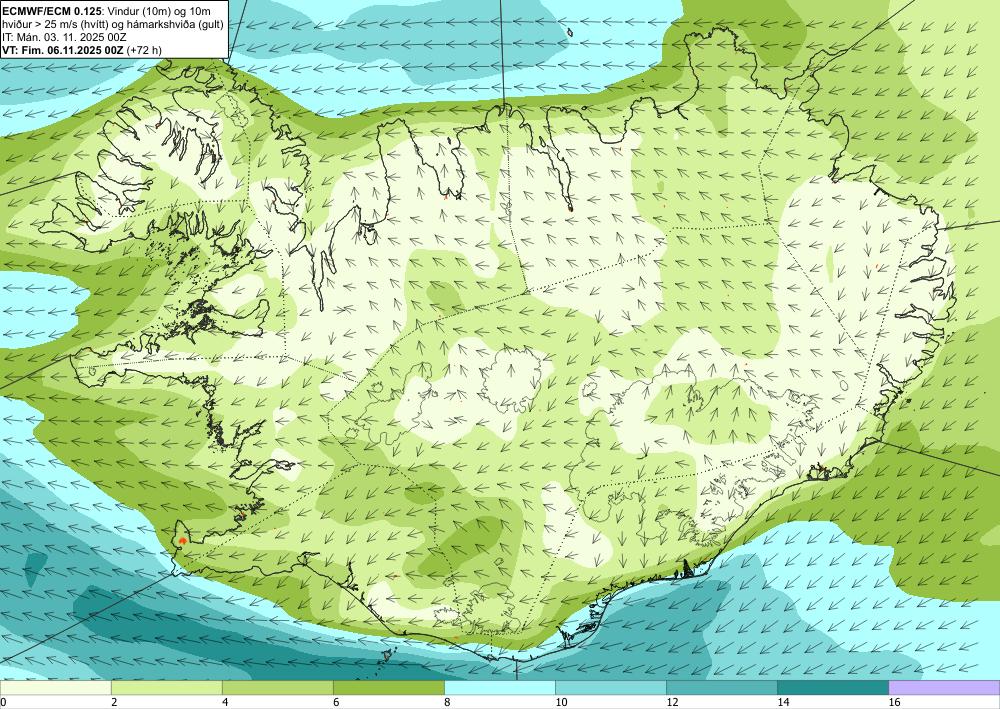Click the 14–16 m/s deep teal swatch
Screen dimensions: 1000x709
[832, 687]
